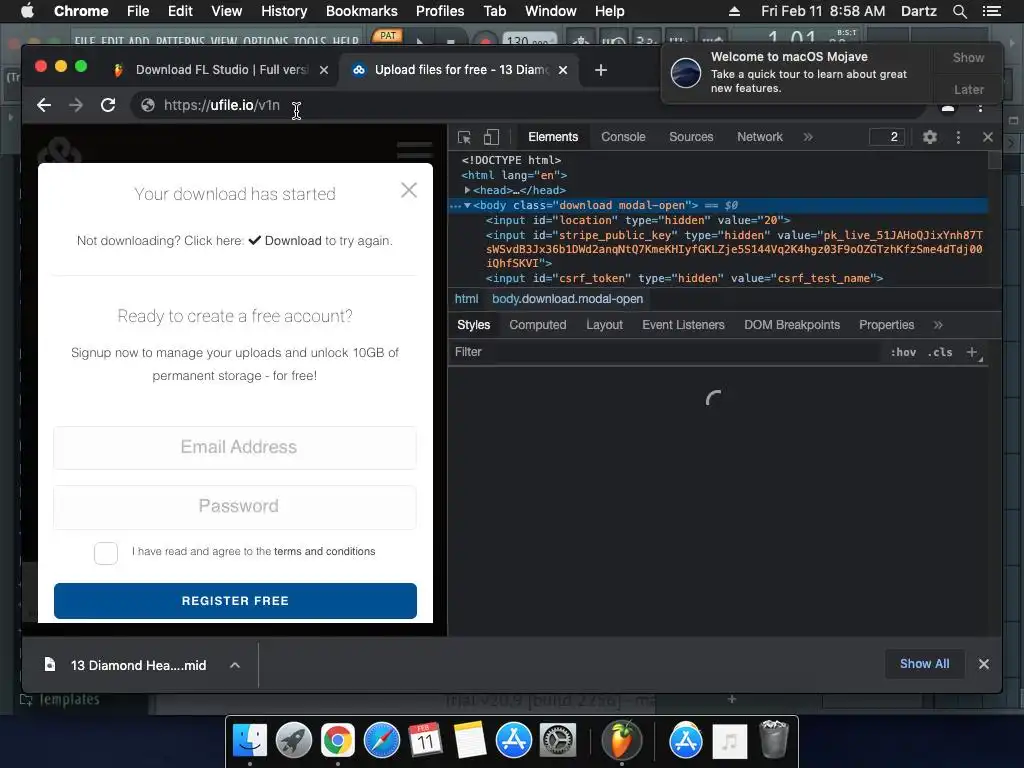Open Calendar from the Dock

pyautogui.click(x=425, y=740)
